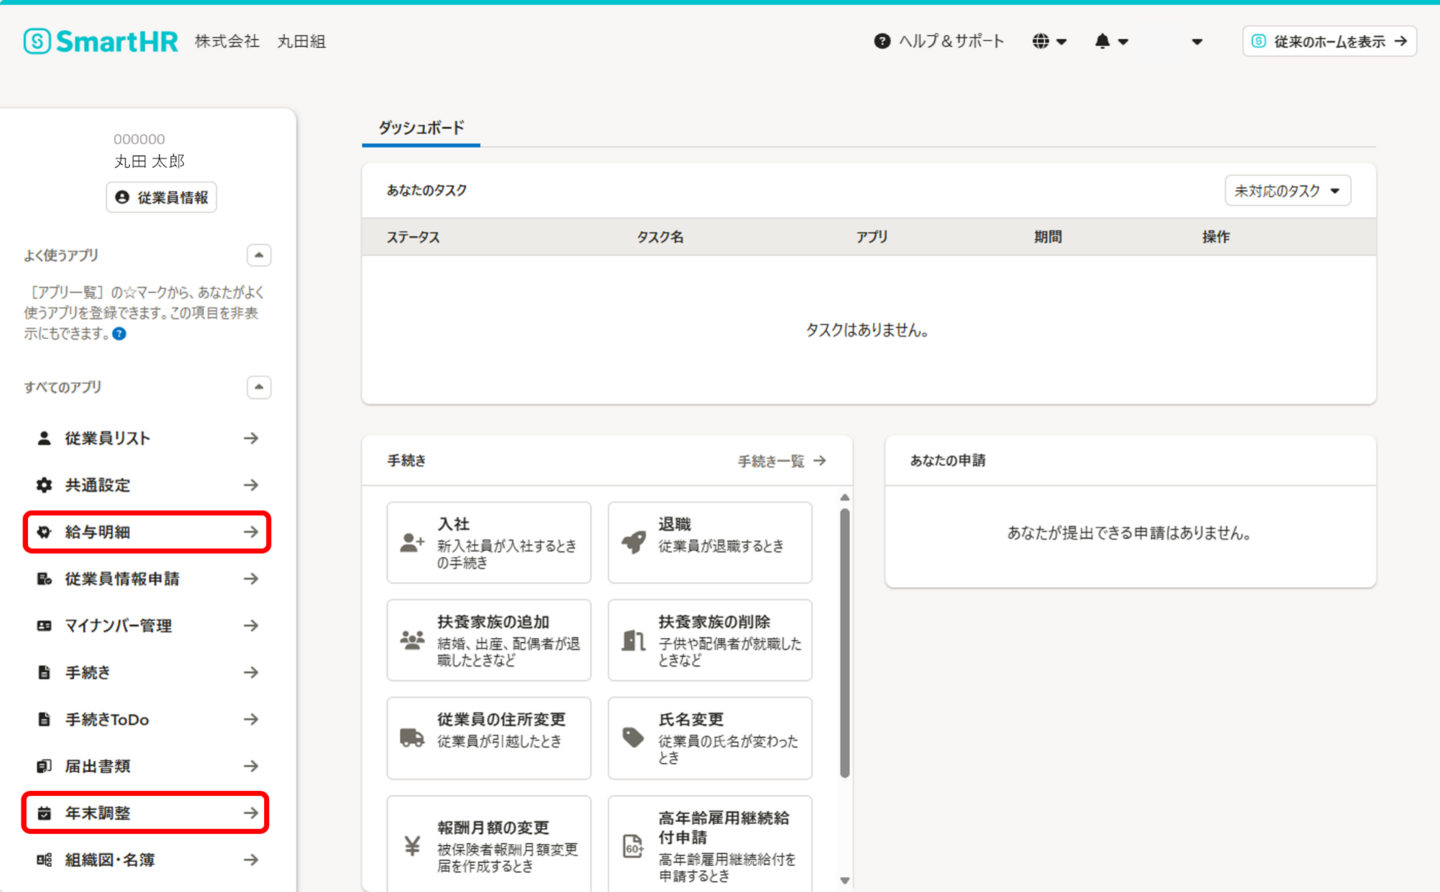Open マイナンバー管理 in sidebar
Screen dimensions: 1440x892
pyautogui.click(x=147, y=626)
